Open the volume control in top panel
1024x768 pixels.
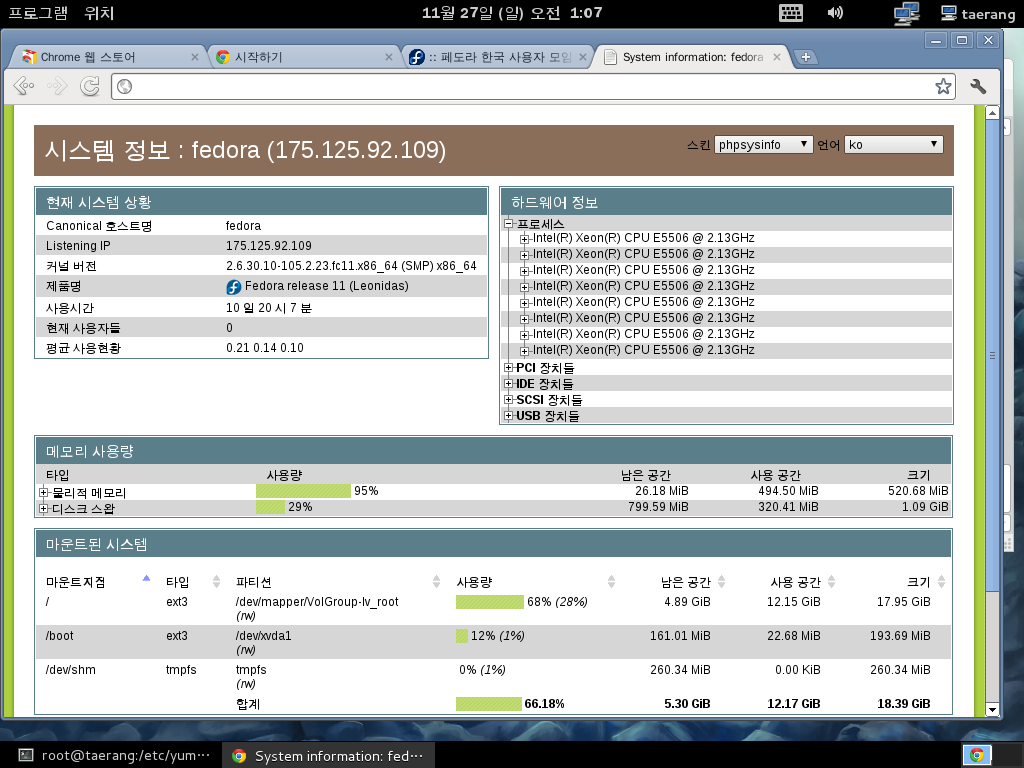[835, 13]
